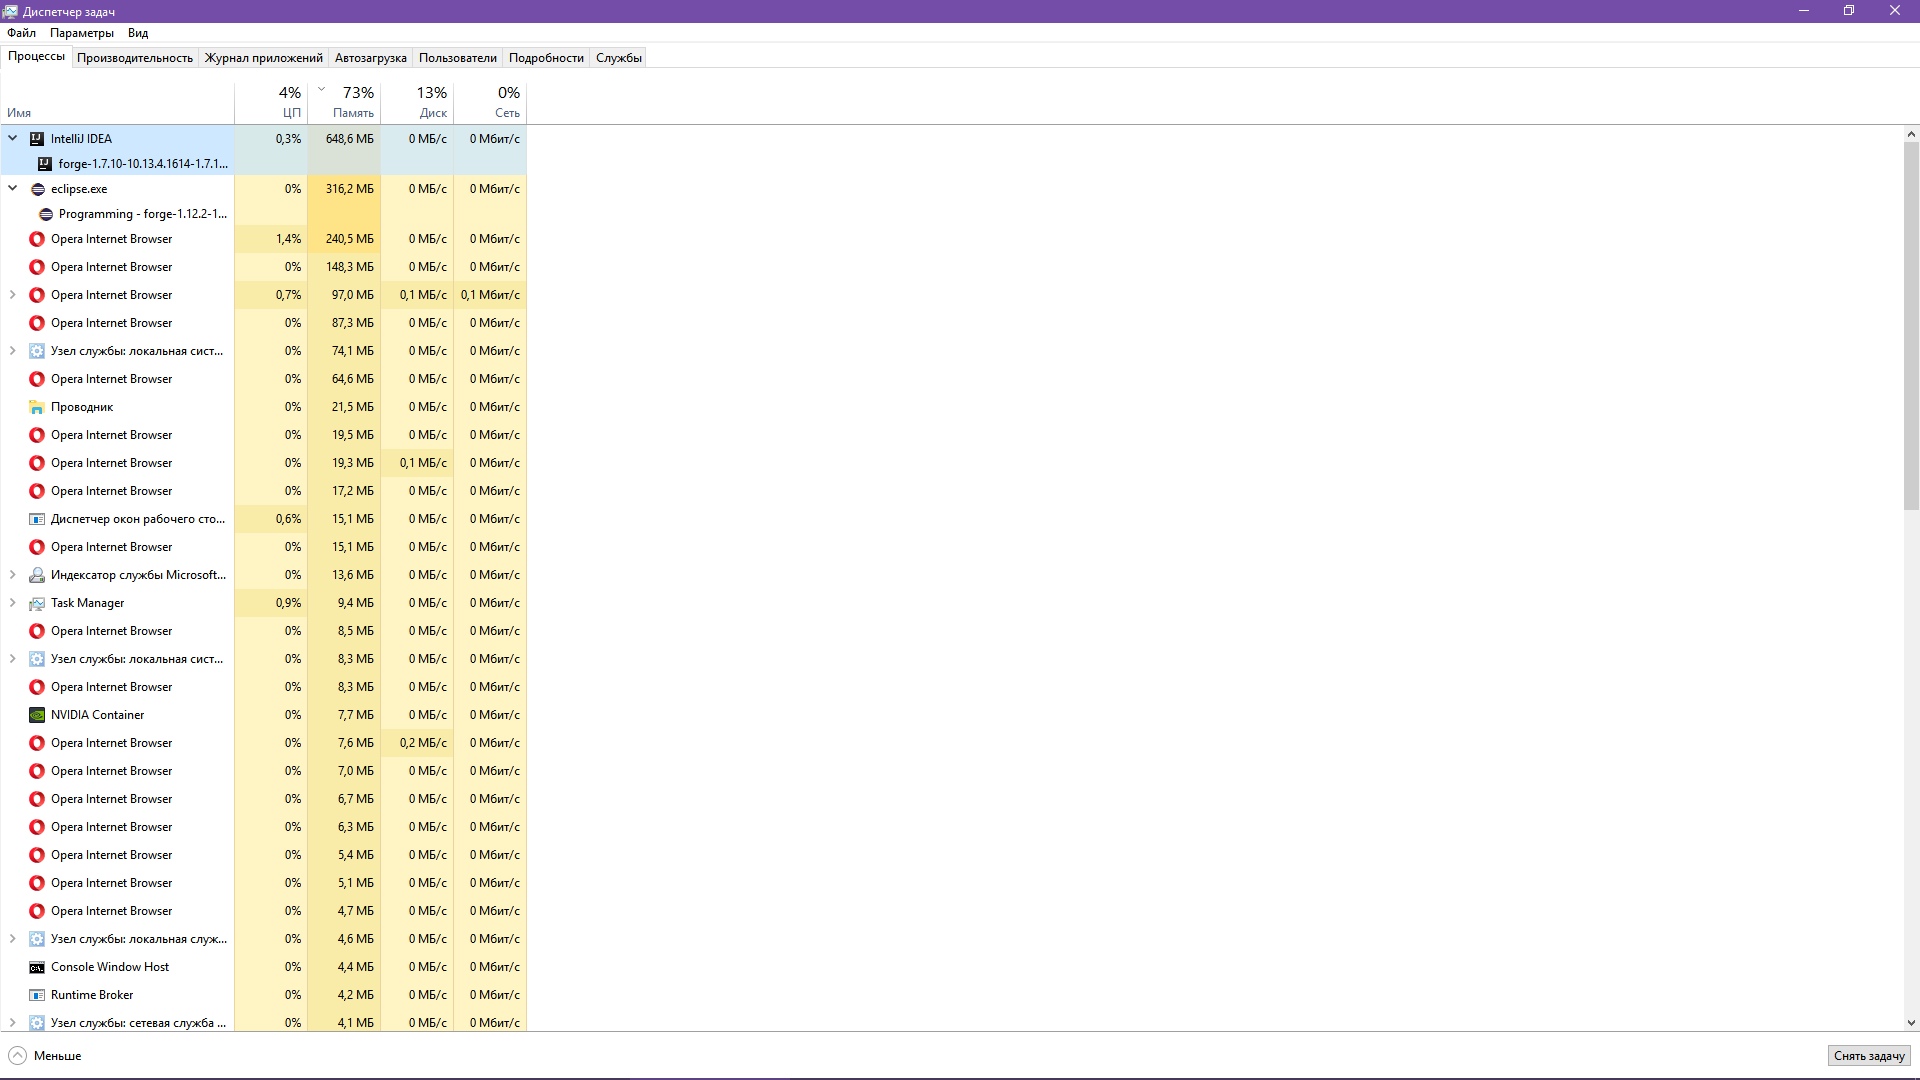Viewport: 1920px width, 1080px height.
Task: Open the Файл menu
Action: 21,33
